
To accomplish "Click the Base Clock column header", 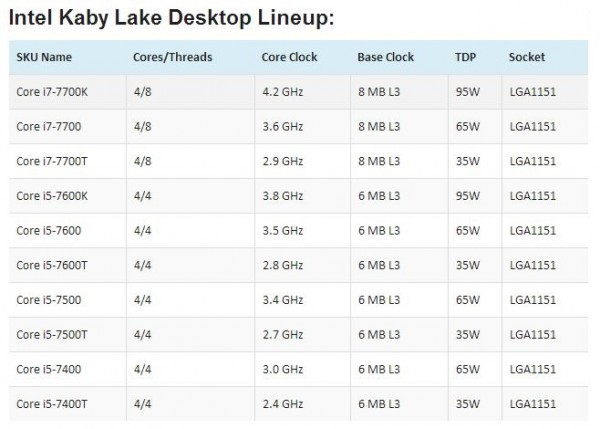I will [x=386, y=56].
